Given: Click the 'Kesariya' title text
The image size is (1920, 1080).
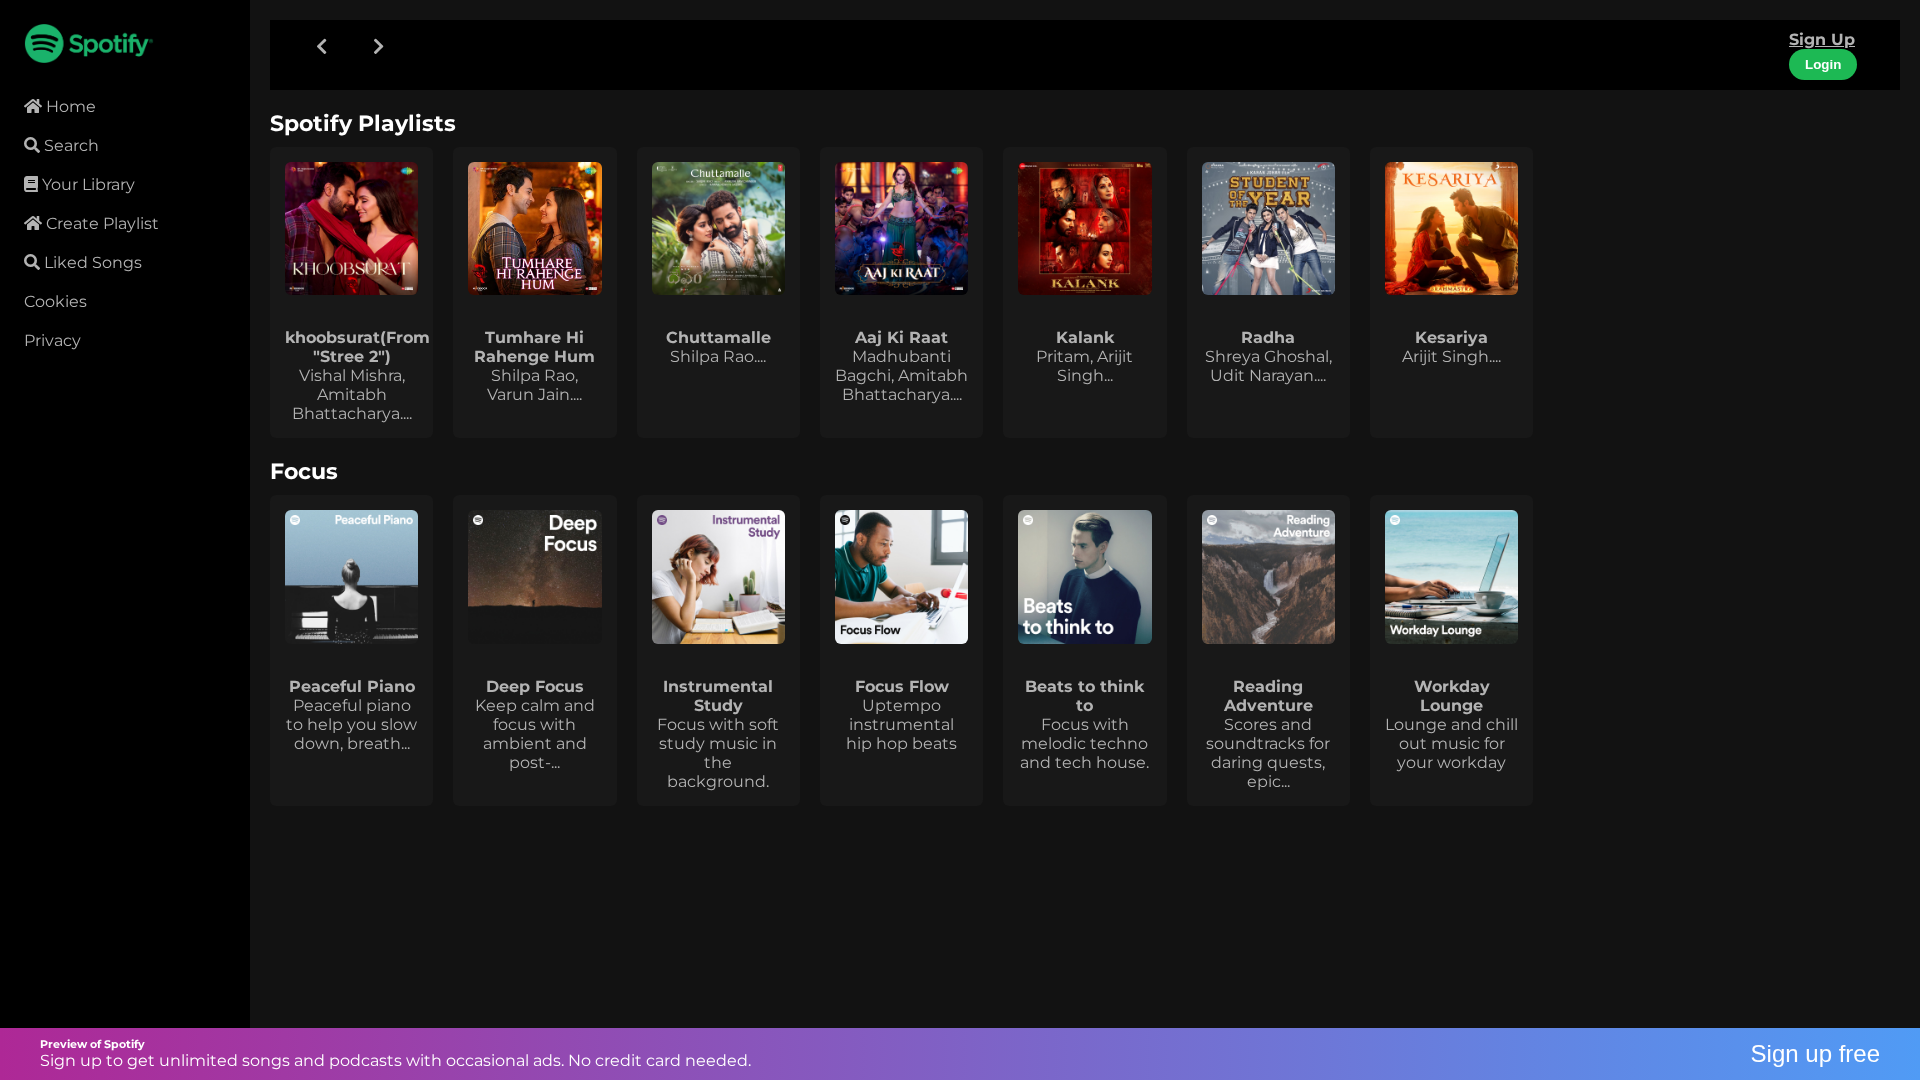Looking at the screenshot, I should coord(1451,338).
